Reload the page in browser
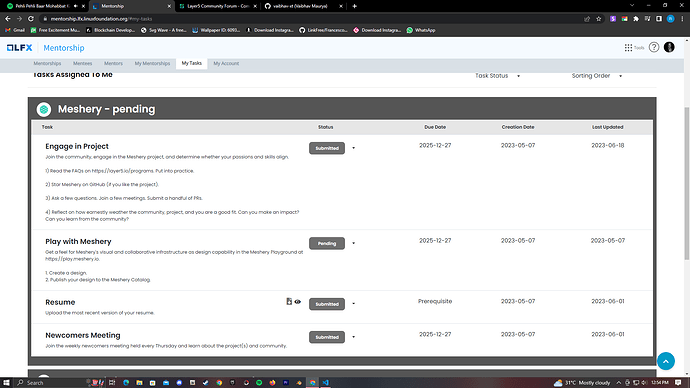The image size is (690, 388). click(x=31, y=19)
